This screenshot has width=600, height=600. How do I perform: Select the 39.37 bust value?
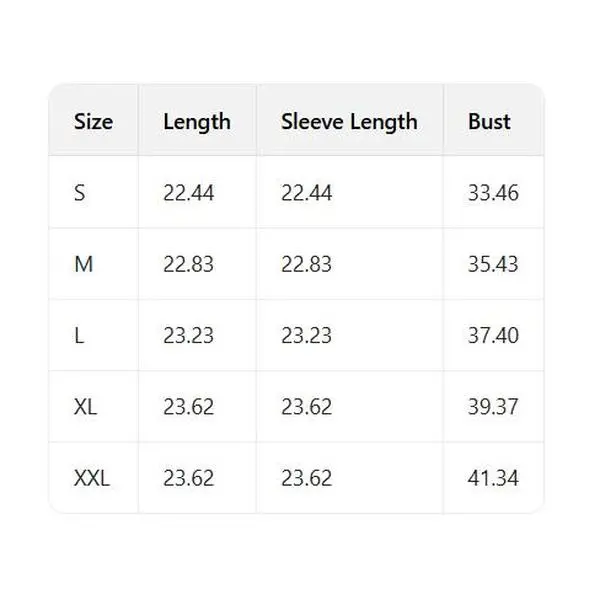[493, 407]
